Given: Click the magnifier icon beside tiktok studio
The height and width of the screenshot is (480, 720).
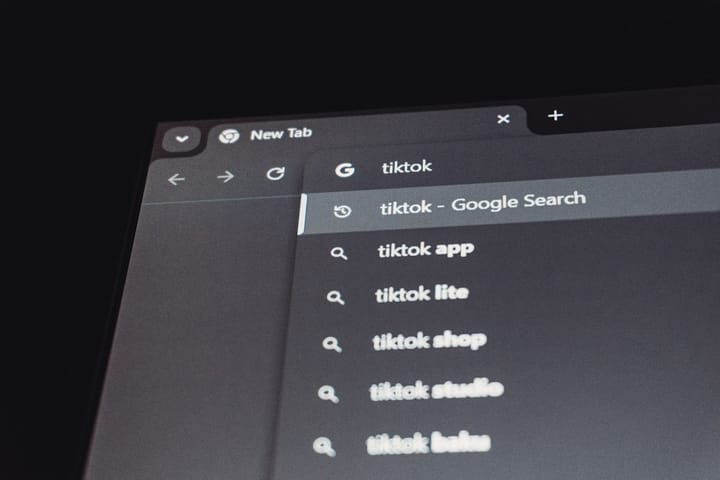Looking at the screenshot, I should (328, 394).
